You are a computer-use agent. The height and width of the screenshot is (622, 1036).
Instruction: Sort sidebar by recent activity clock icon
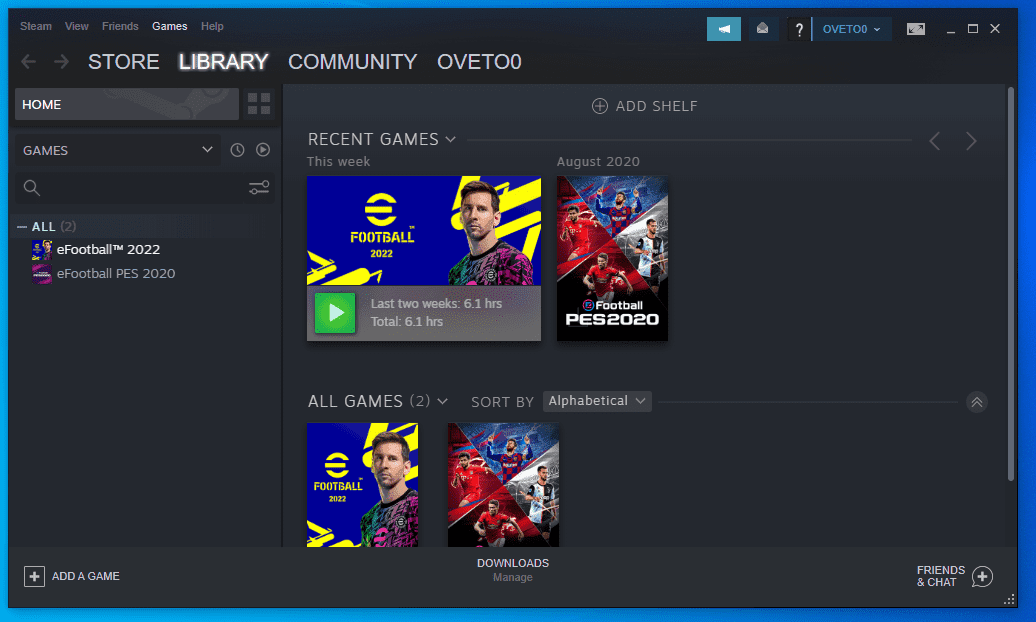(x=237, y=150)
